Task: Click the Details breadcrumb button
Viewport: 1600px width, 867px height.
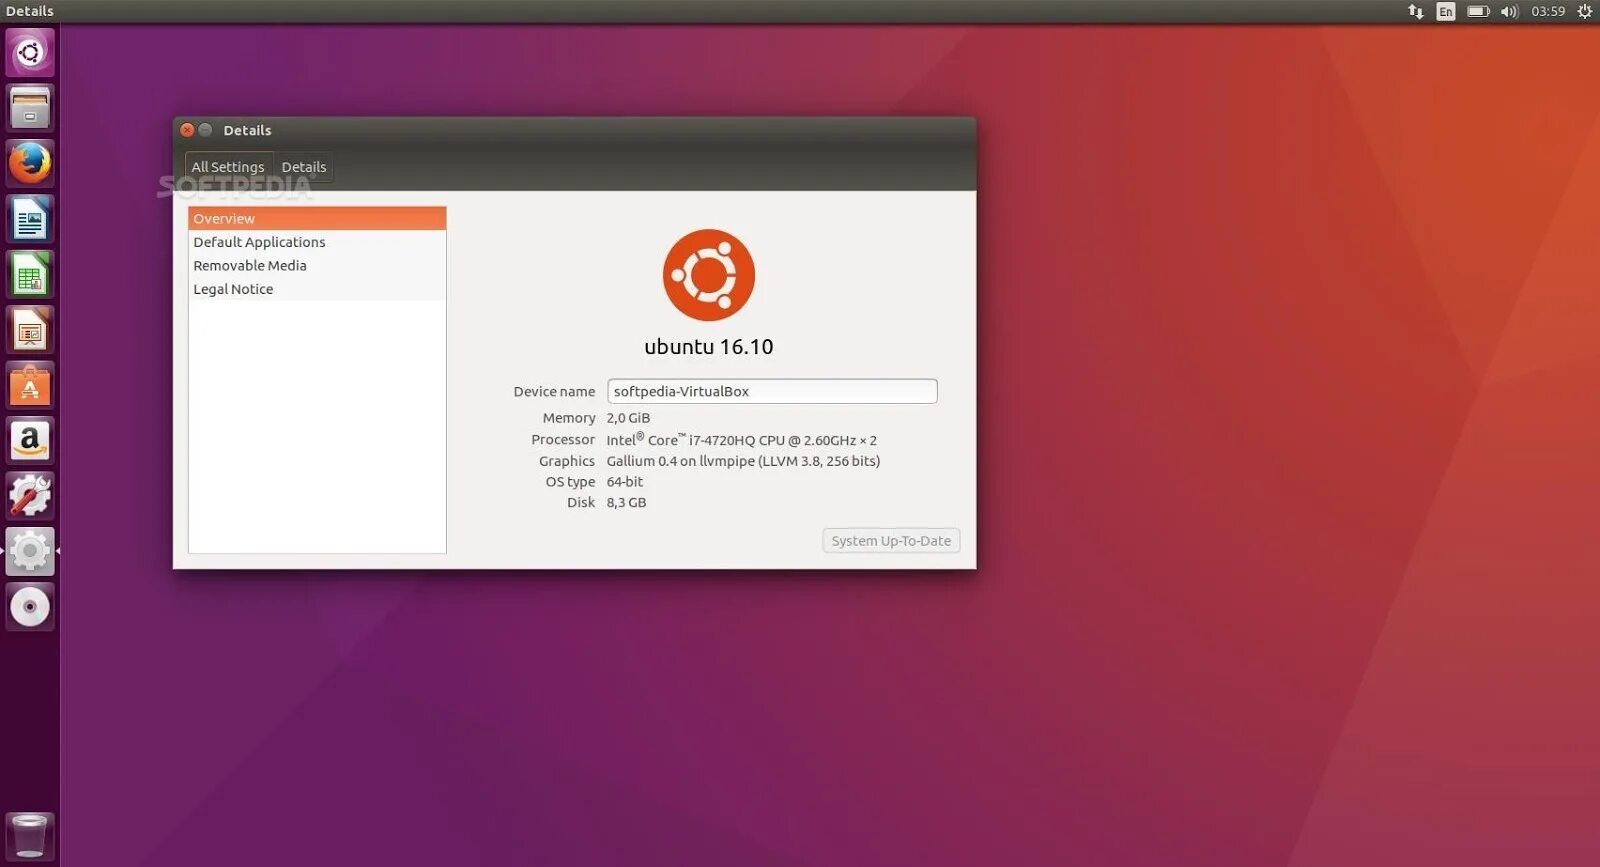Action: click(304, 167)
